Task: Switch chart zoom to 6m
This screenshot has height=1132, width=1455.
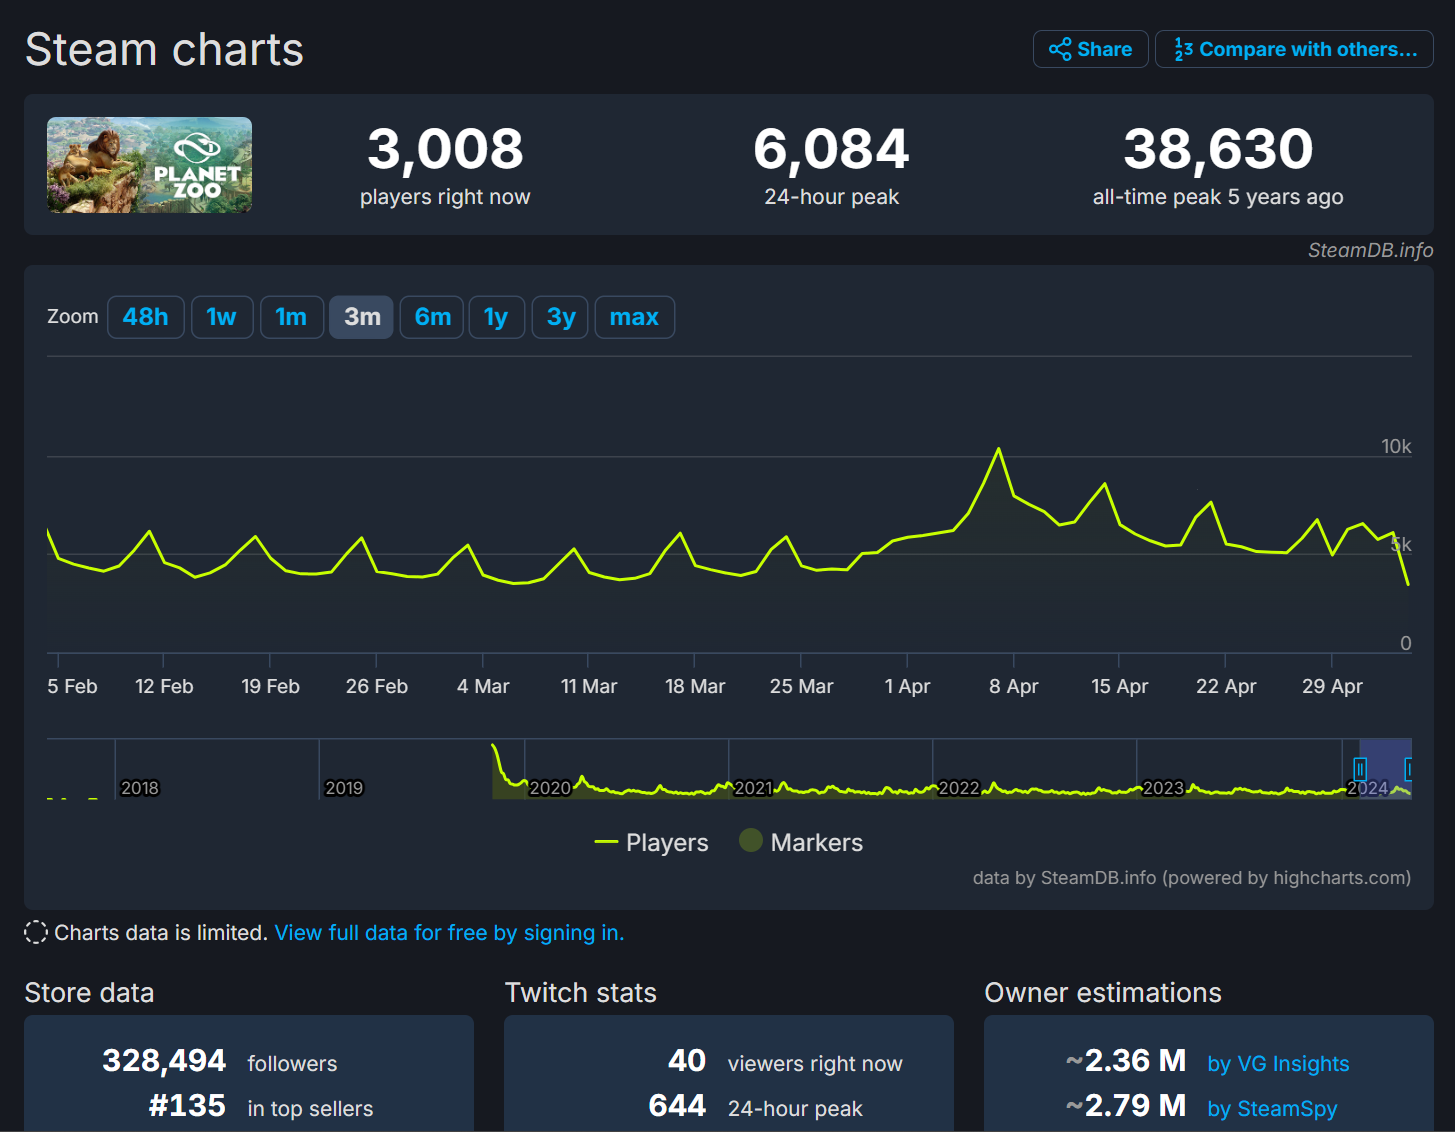Action: click(432, 317)
